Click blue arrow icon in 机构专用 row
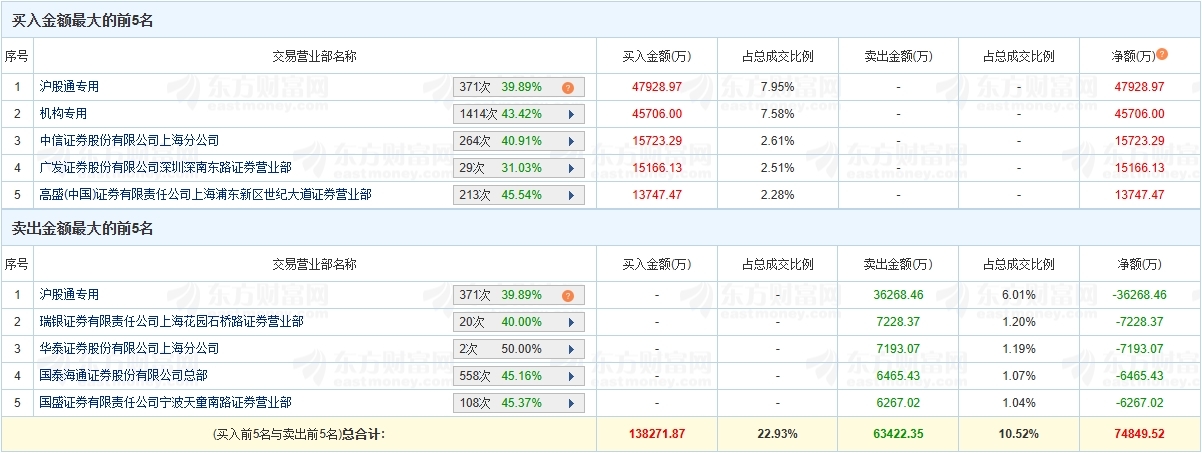The width and height of the screenshot is (1202, 453). click(x=571, y=114)
